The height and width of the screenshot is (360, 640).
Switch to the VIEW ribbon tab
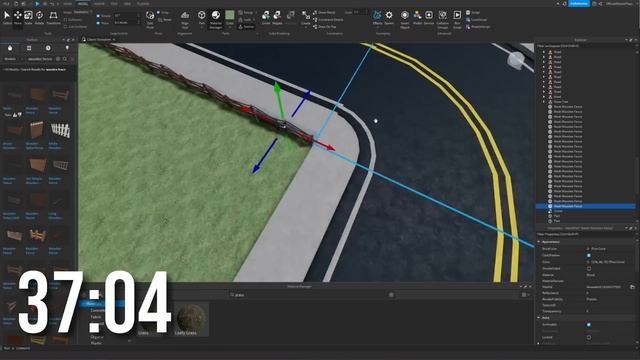[127, 4]
